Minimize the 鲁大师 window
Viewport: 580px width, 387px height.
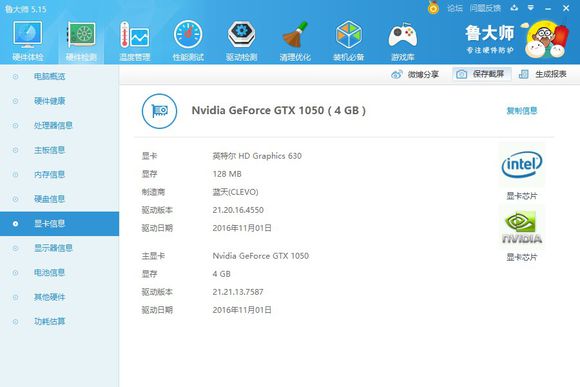pyautogui.click(x=548, y=8)
